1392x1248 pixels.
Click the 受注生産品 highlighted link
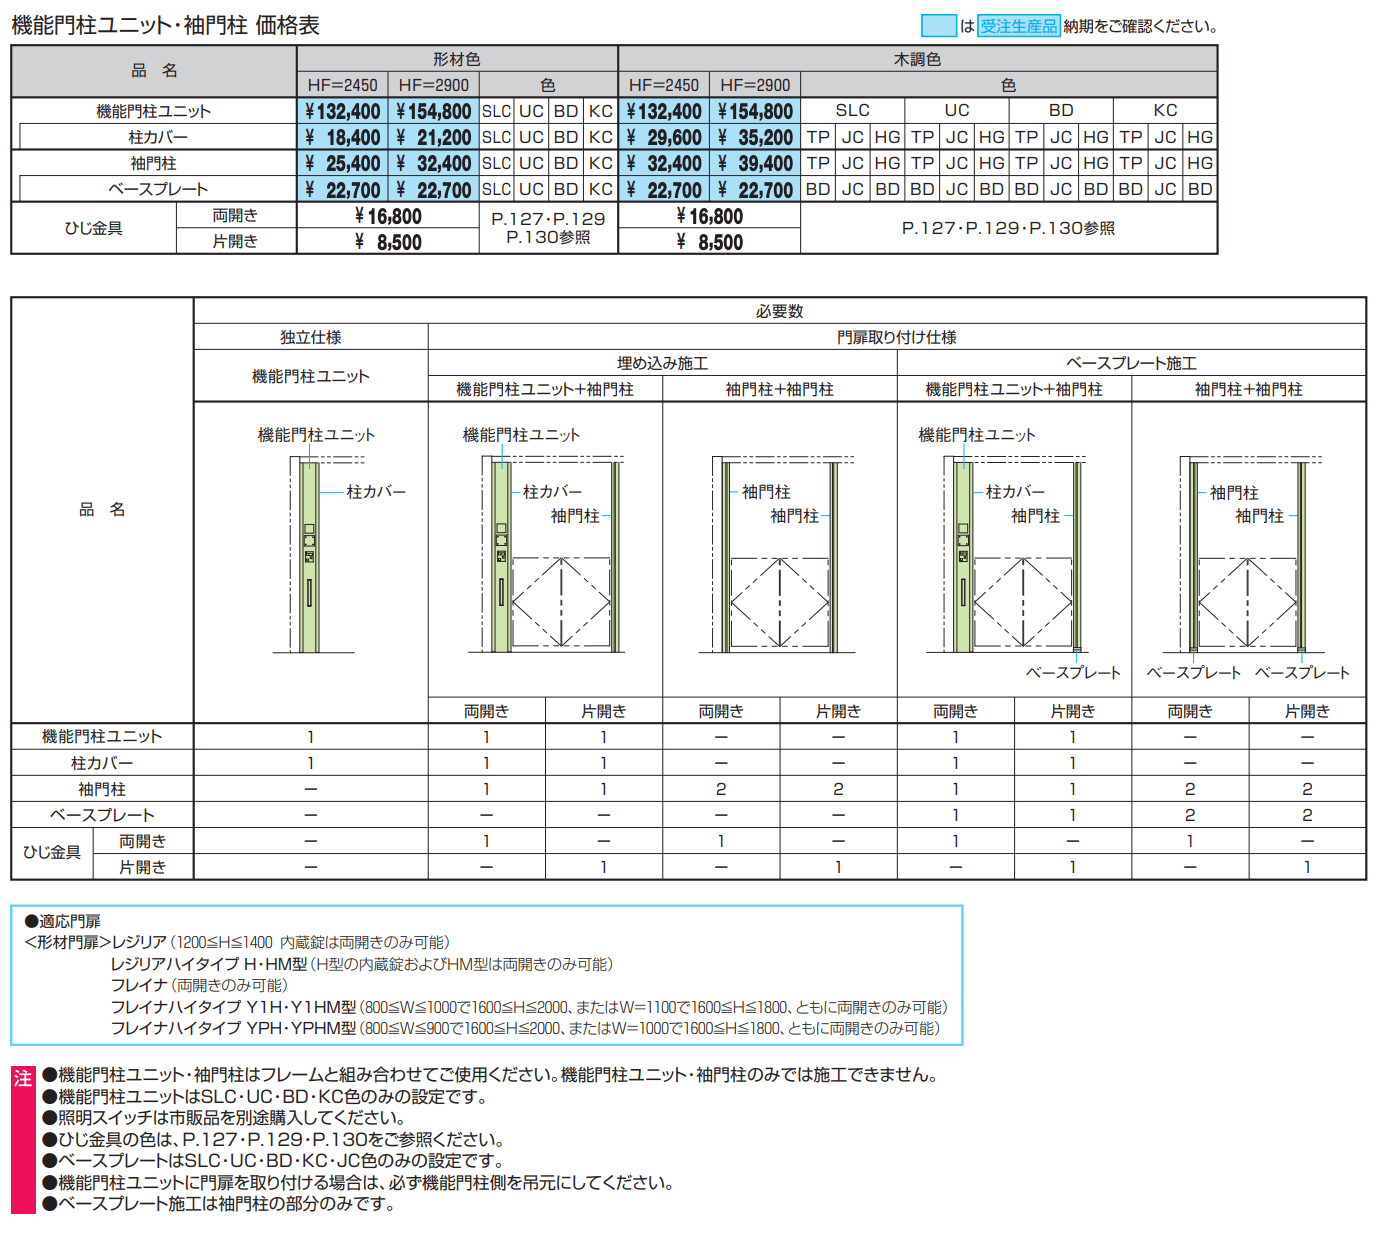tap(1018, 27)
